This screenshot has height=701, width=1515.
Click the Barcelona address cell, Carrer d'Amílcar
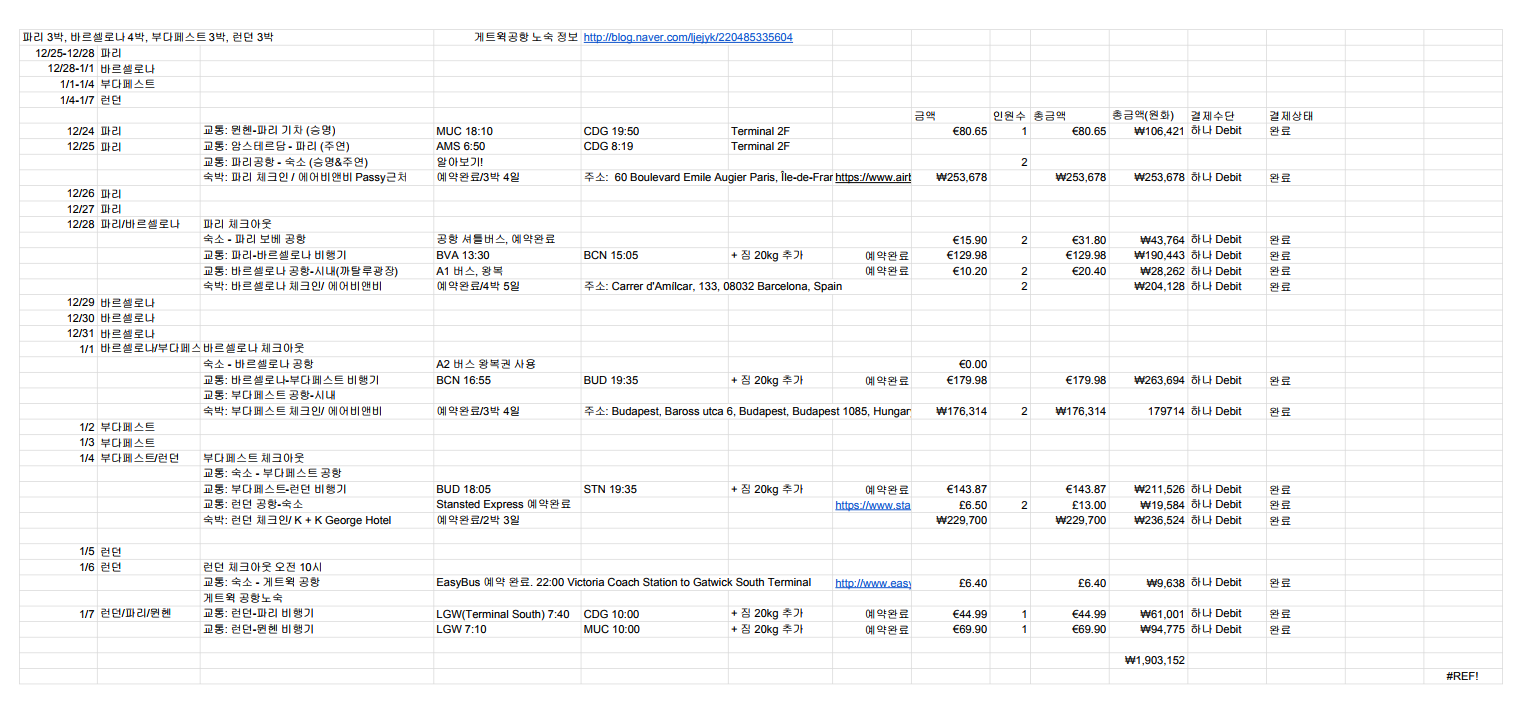click(712, 287)
